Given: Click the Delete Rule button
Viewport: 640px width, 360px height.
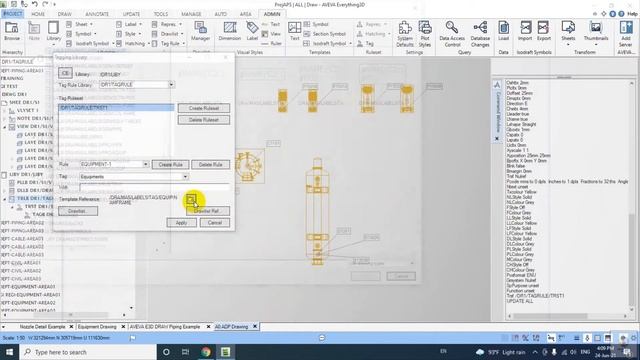Looking at the screenshot, I should [x=211, y=164].
